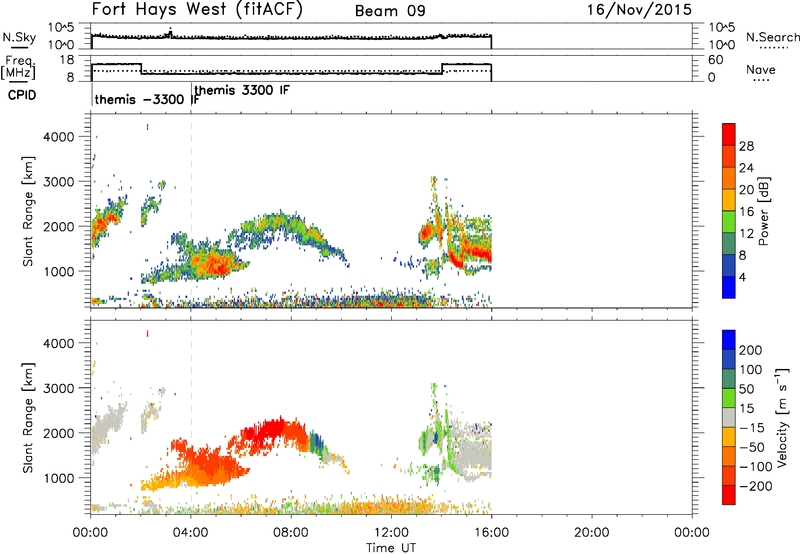
Task: Click the 'themis -3300 IF' CPID text
Action: pos(146,99)
